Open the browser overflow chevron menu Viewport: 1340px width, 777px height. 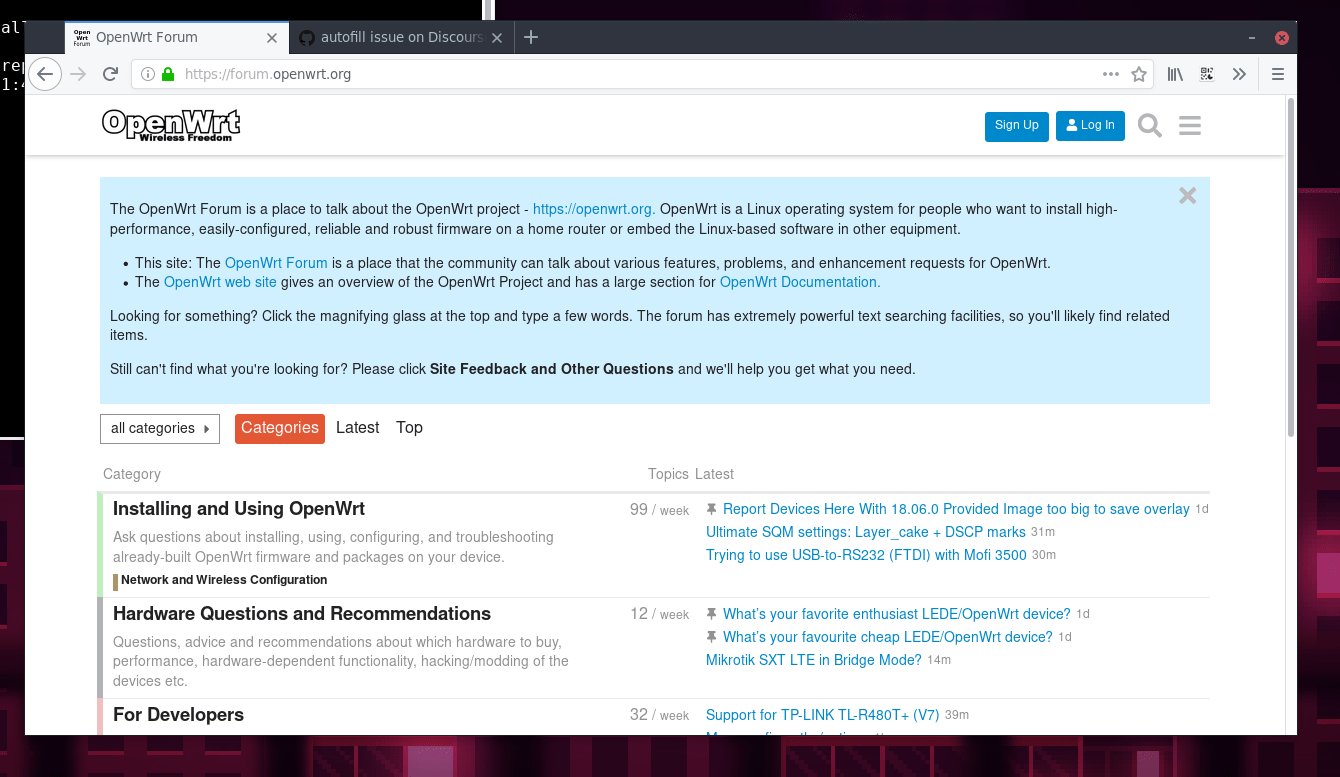click(1239, 74)
